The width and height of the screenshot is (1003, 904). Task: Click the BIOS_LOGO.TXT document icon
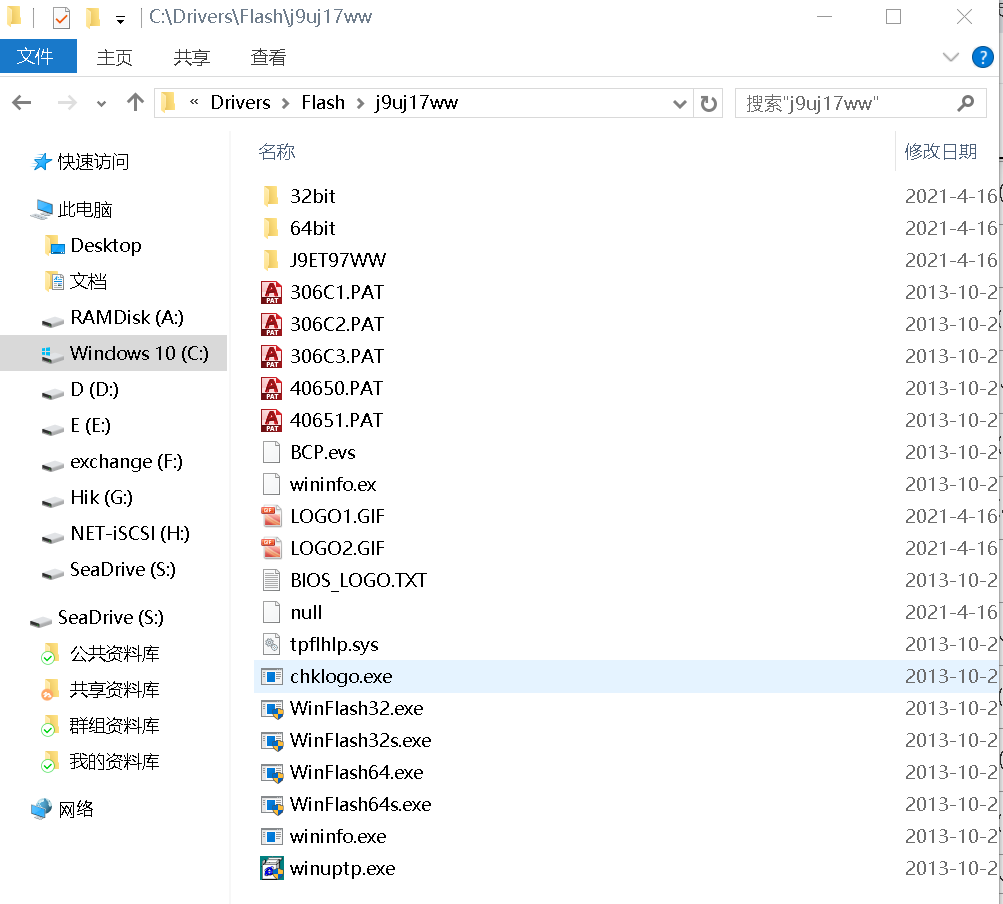click(x=271, y=580)
